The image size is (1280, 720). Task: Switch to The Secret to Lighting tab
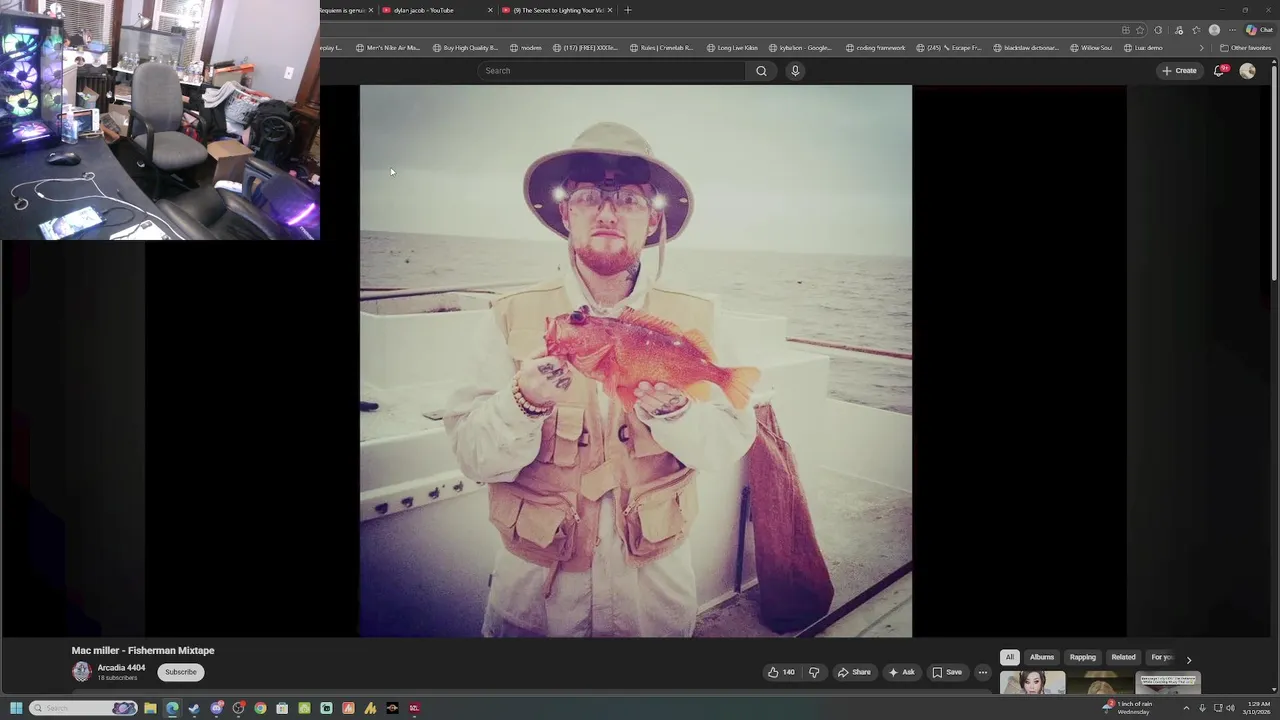(557, 10)
